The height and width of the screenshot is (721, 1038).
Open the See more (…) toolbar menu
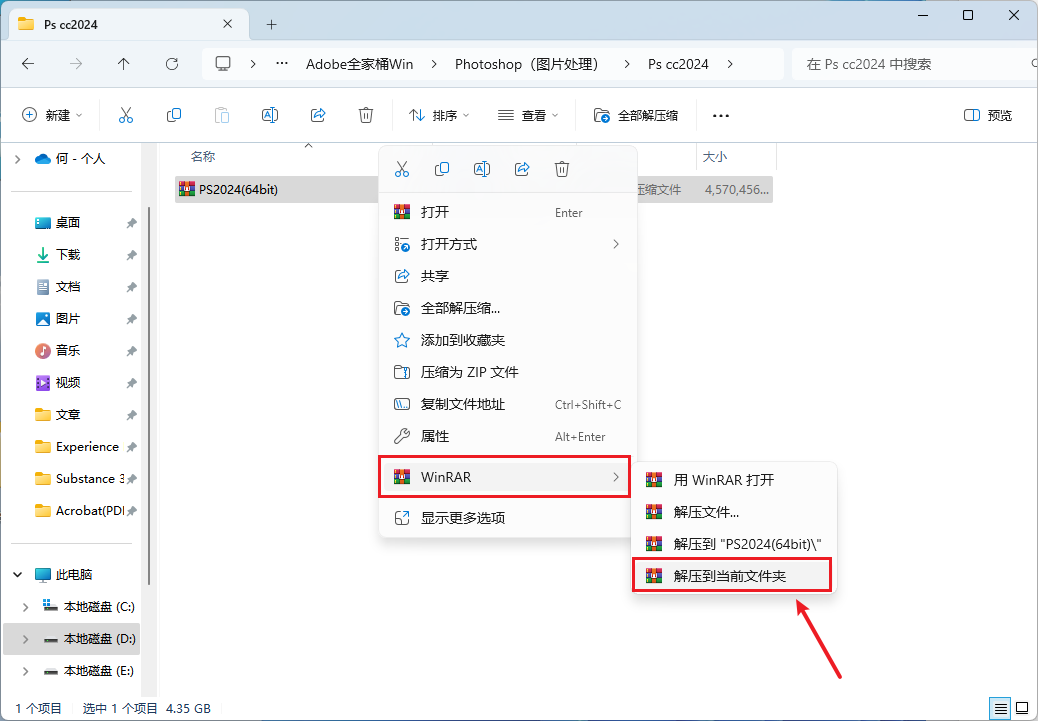tap(721, 115)
